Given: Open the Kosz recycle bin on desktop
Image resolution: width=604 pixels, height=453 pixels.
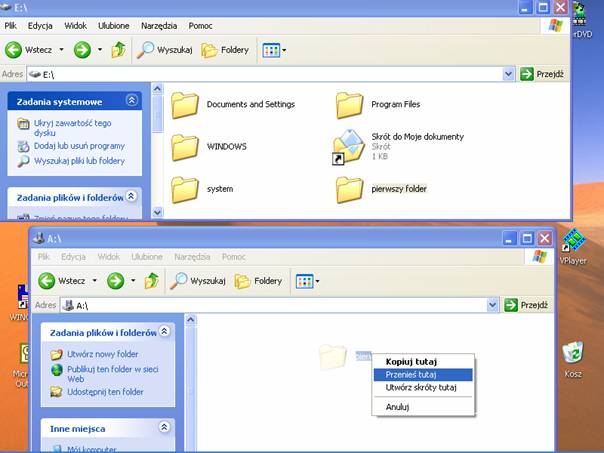Looking at the screenshot, I should coord(572,353).
